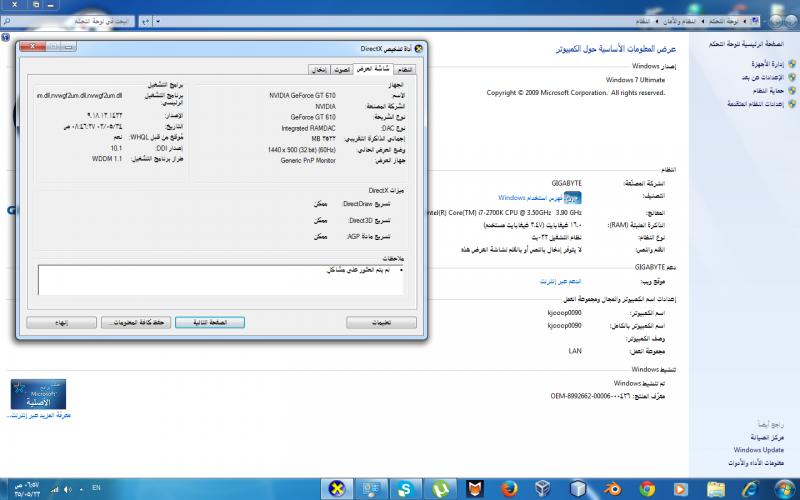The image size is (800, 500).
Task: Click the DirectX title bar icon
Action: click(418, 49)
